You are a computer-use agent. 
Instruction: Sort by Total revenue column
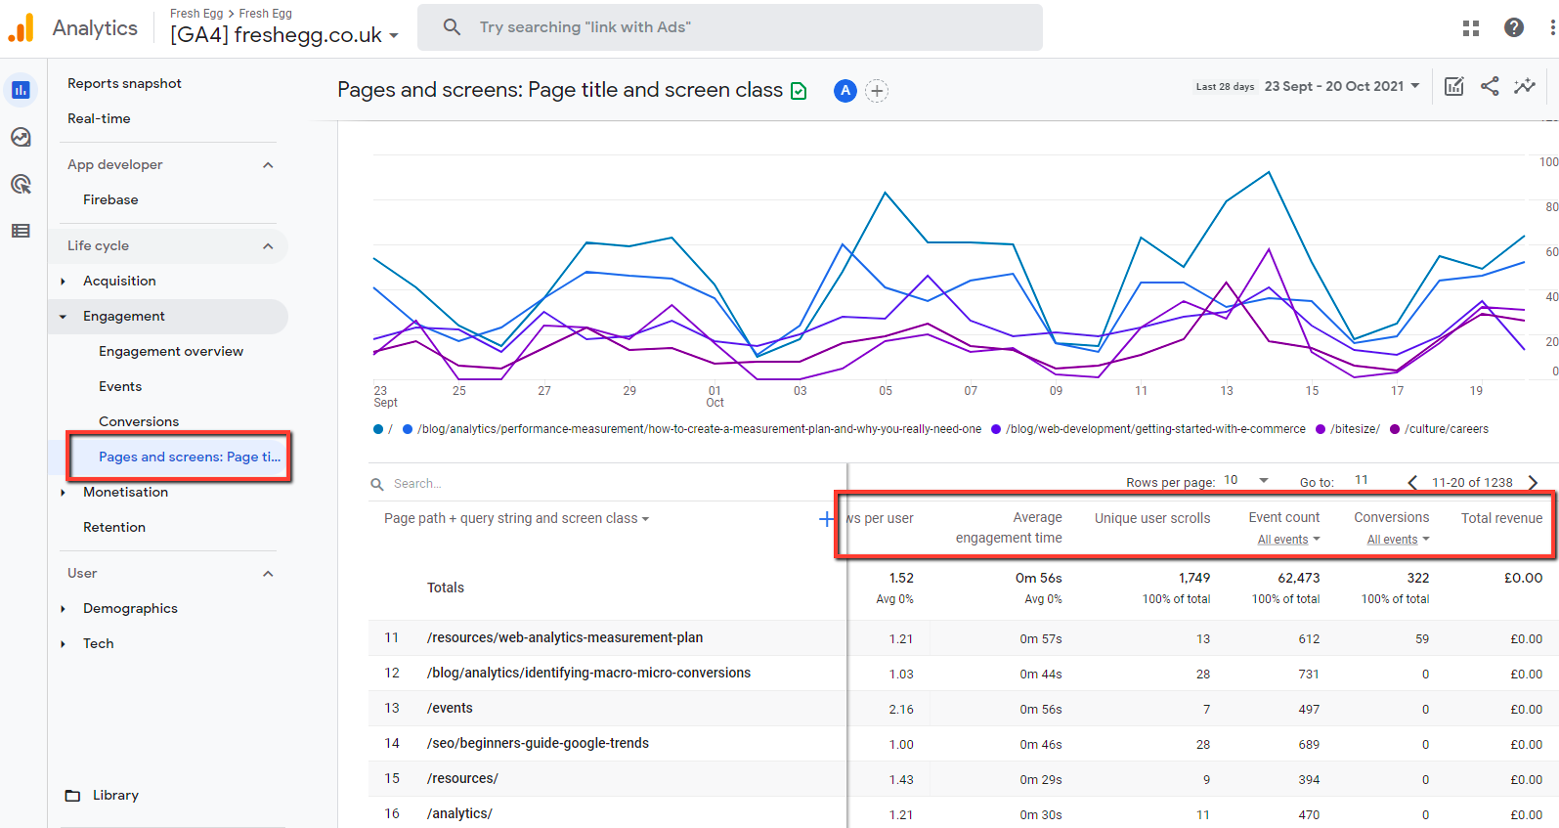click(1502, 517)
